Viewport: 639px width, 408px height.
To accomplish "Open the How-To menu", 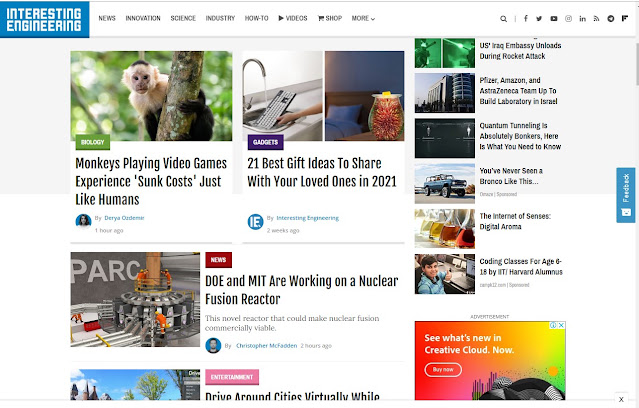I will pyautogui.click(x=256, y=18).
